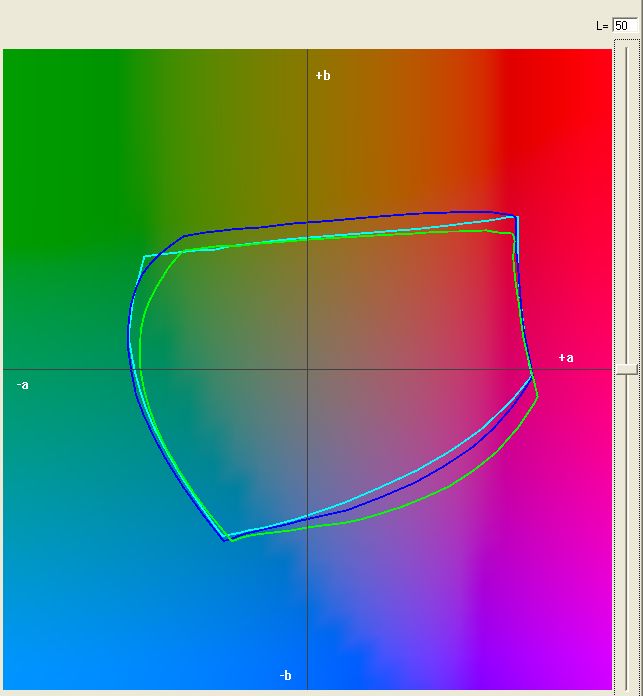
Task: Click the +b axis label
Action: (x=323, y=76)
